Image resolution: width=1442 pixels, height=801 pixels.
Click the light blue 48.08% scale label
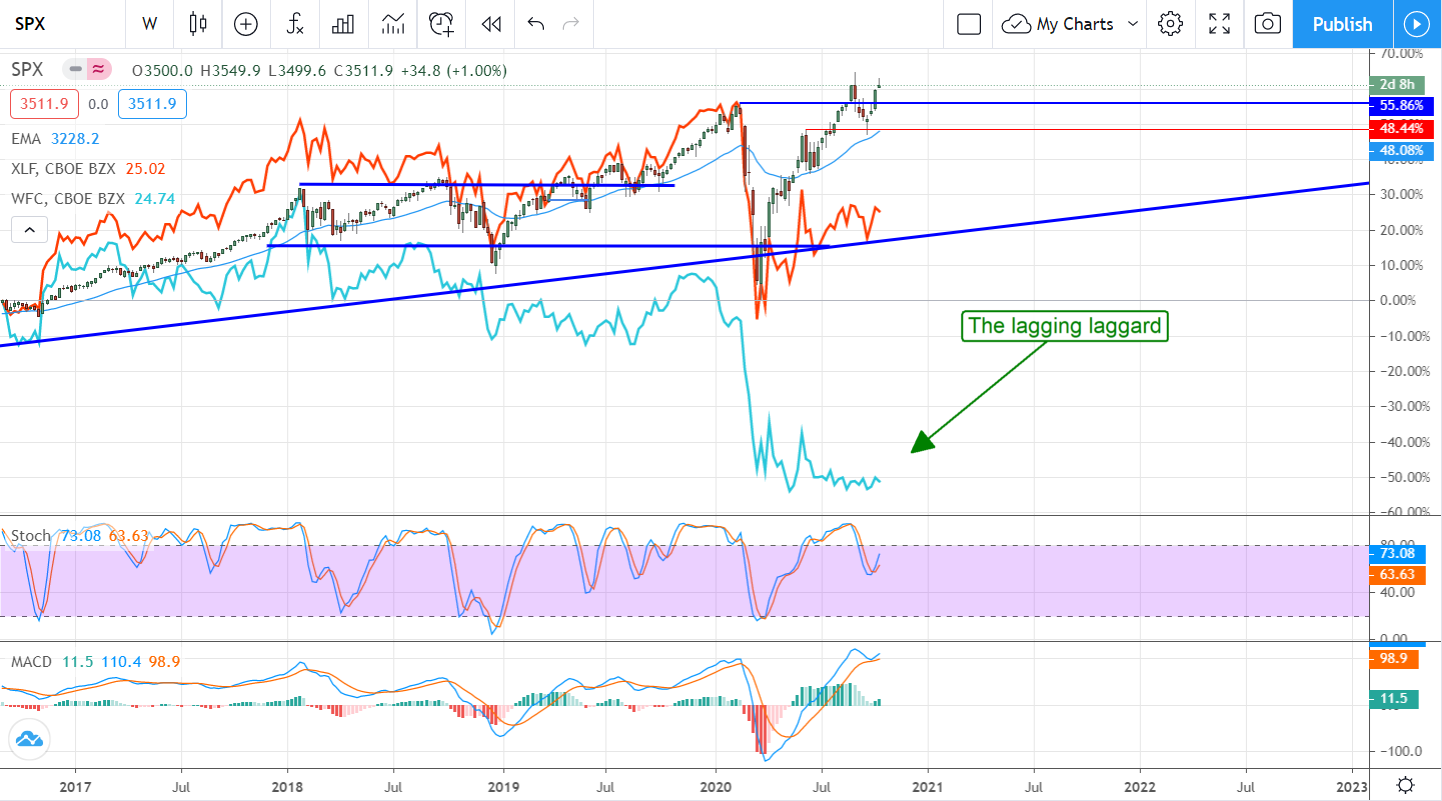click(1401, 150)
